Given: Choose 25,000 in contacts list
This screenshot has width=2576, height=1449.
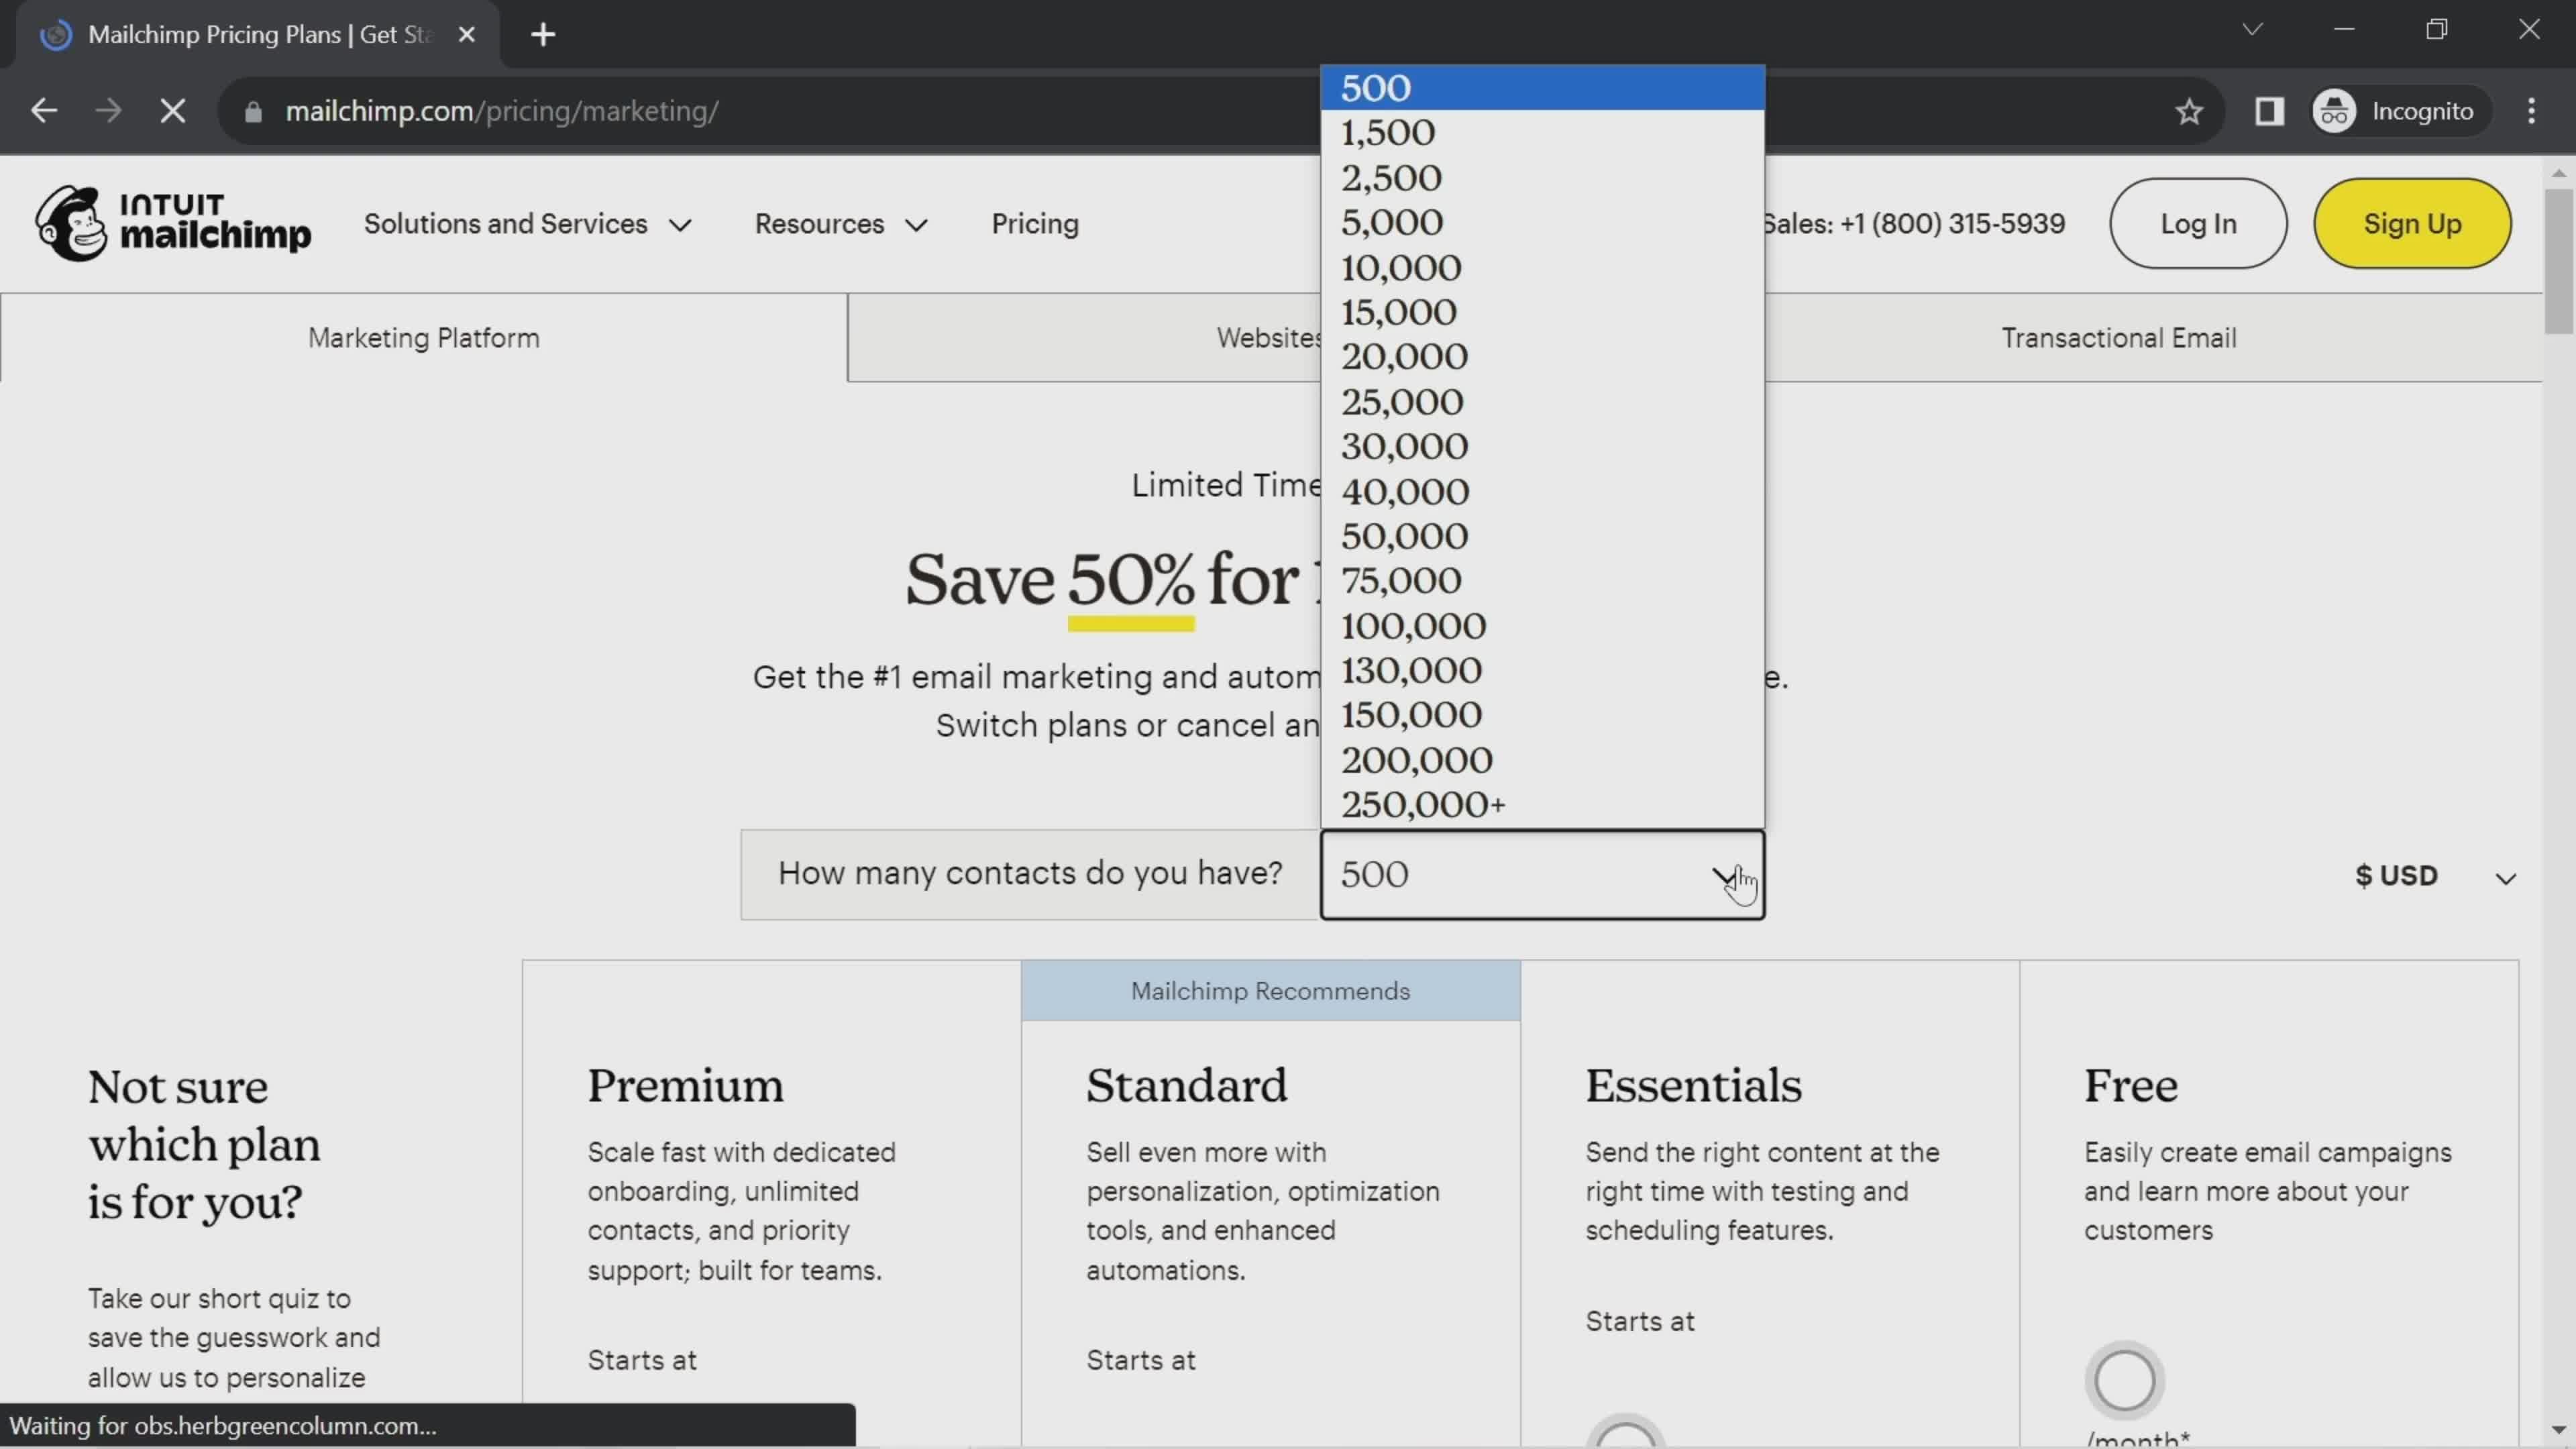Looking at the screenshot, I should point(1542,402).
